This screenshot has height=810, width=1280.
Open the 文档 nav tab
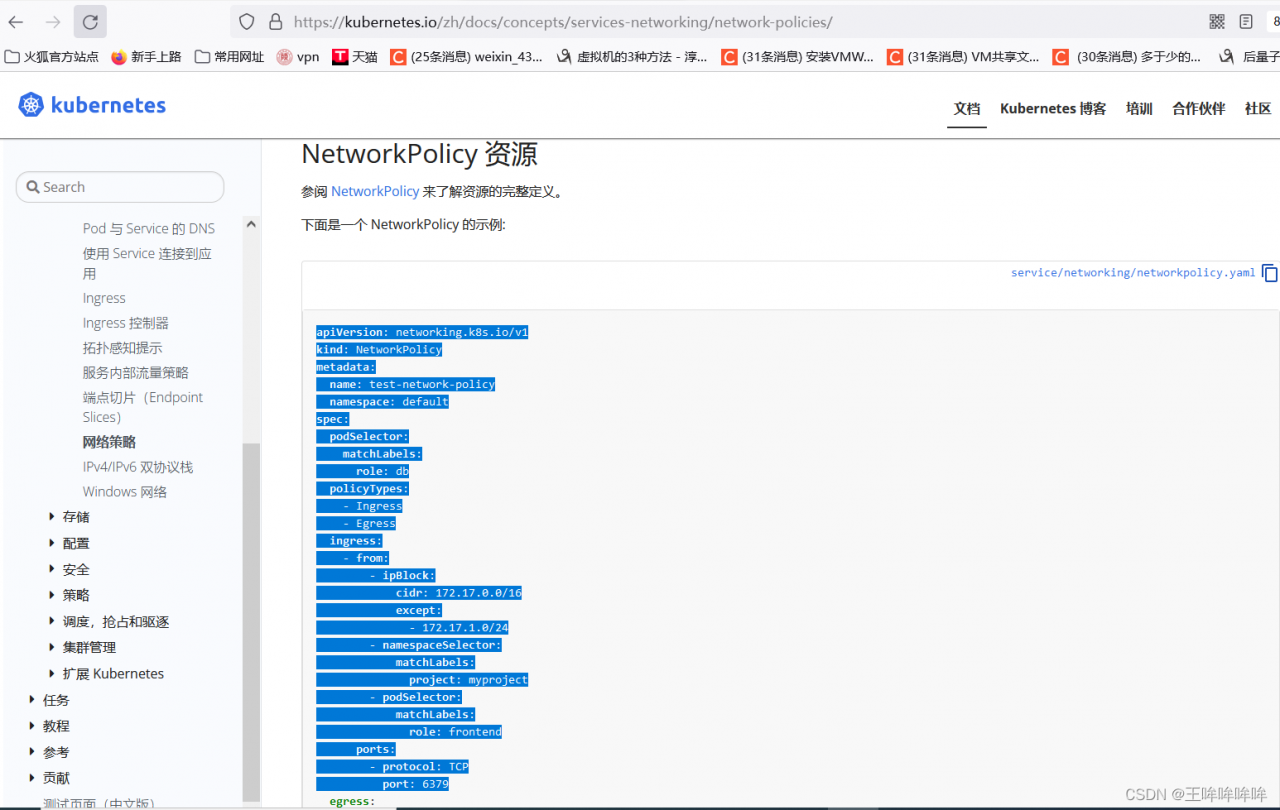point(967,109)
